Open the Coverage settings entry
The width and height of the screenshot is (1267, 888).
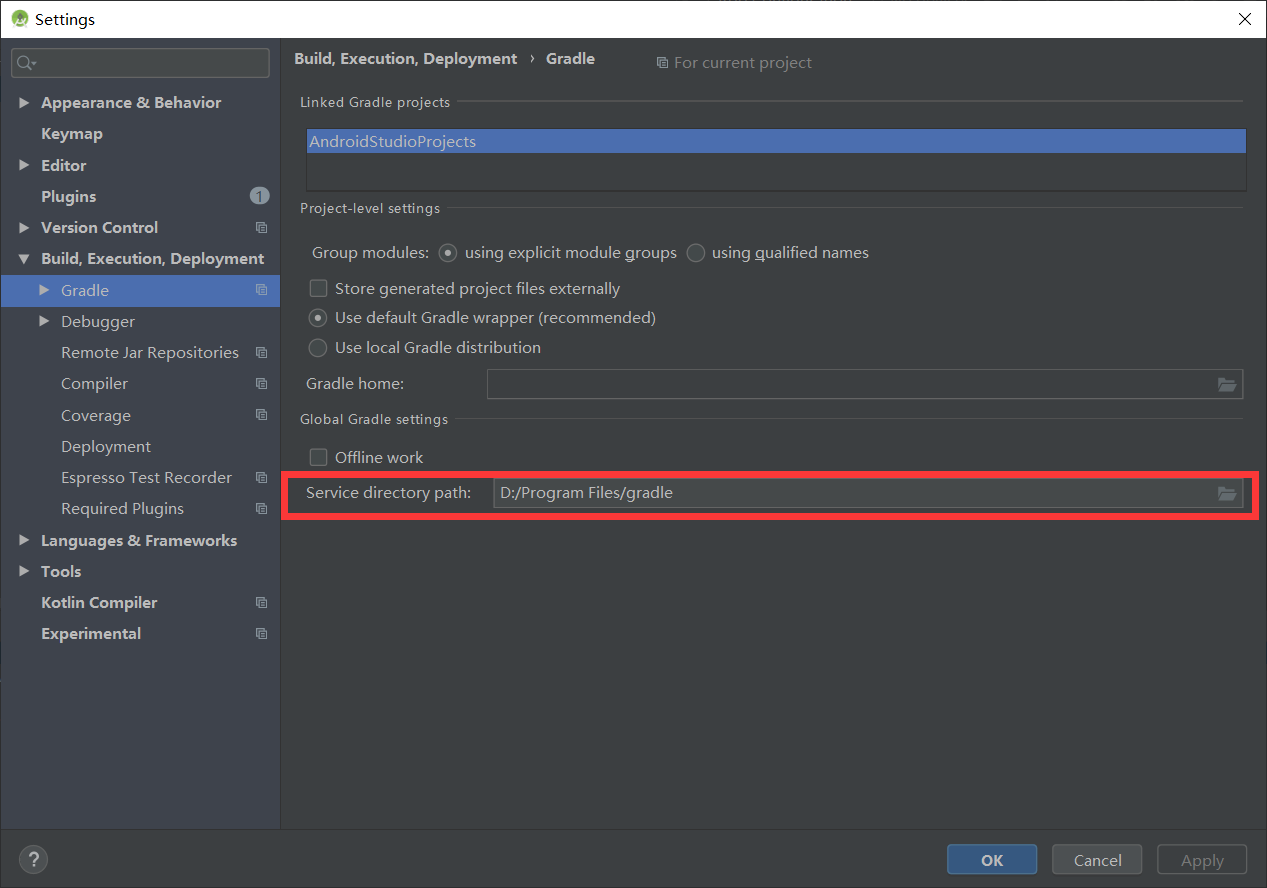coord(96,415)
